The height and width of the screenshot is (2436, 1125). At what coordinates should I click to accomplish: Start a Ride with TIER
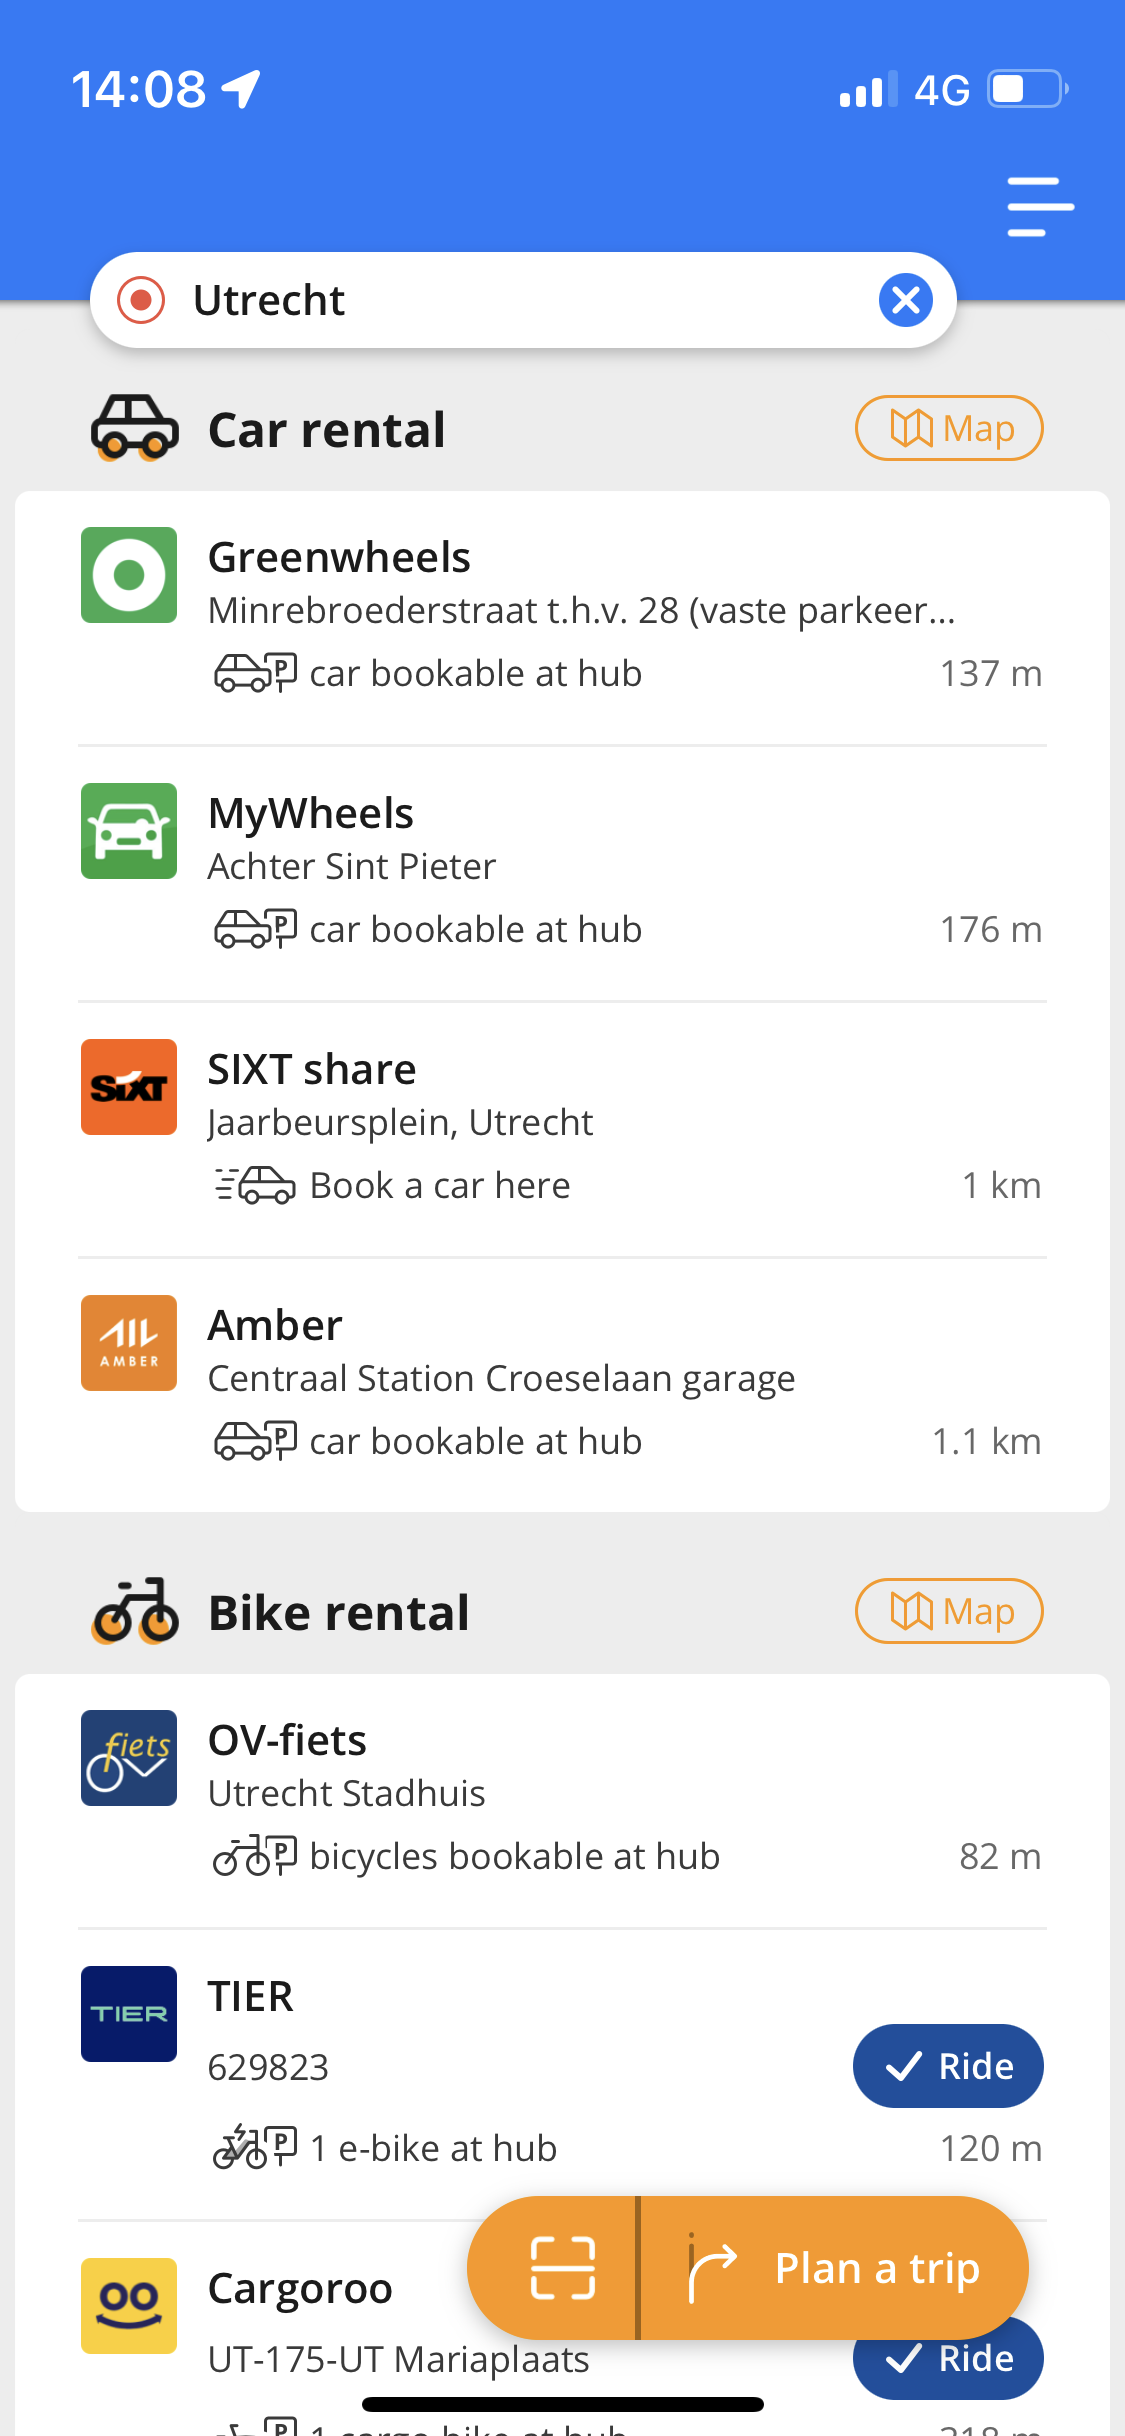tap(948, 2066)
